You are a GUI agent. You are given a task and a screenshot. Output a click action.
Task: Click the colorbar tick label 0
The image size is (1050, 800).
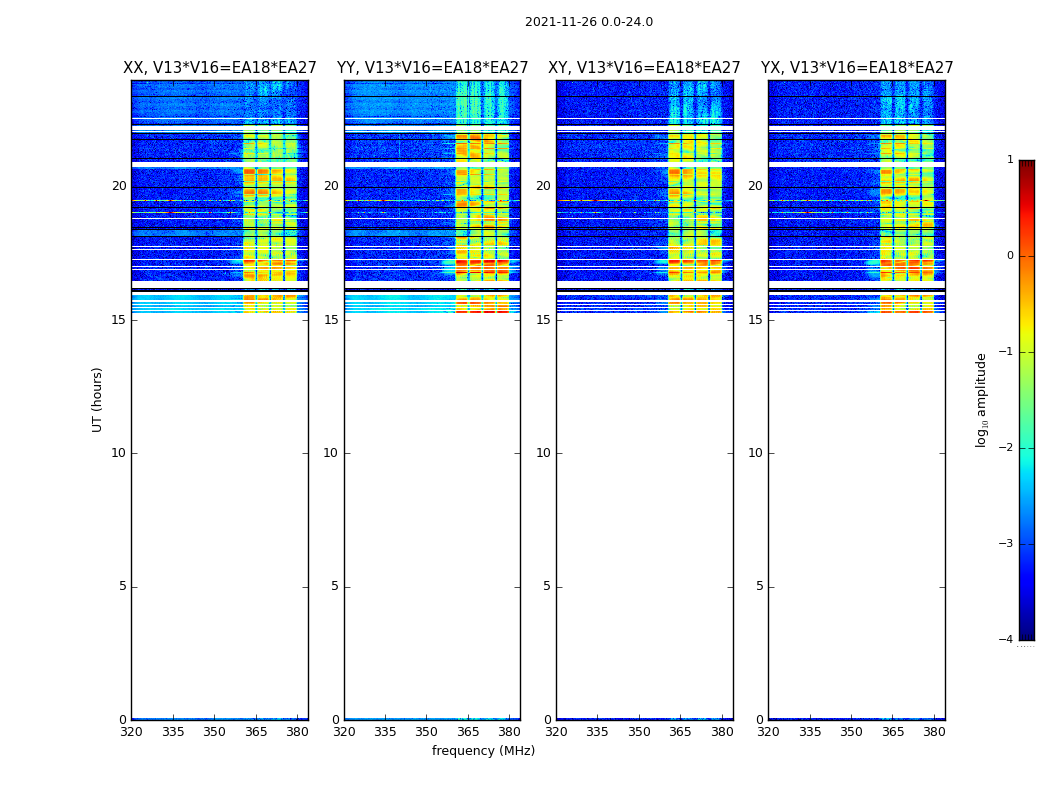(x=1009, y=256)
